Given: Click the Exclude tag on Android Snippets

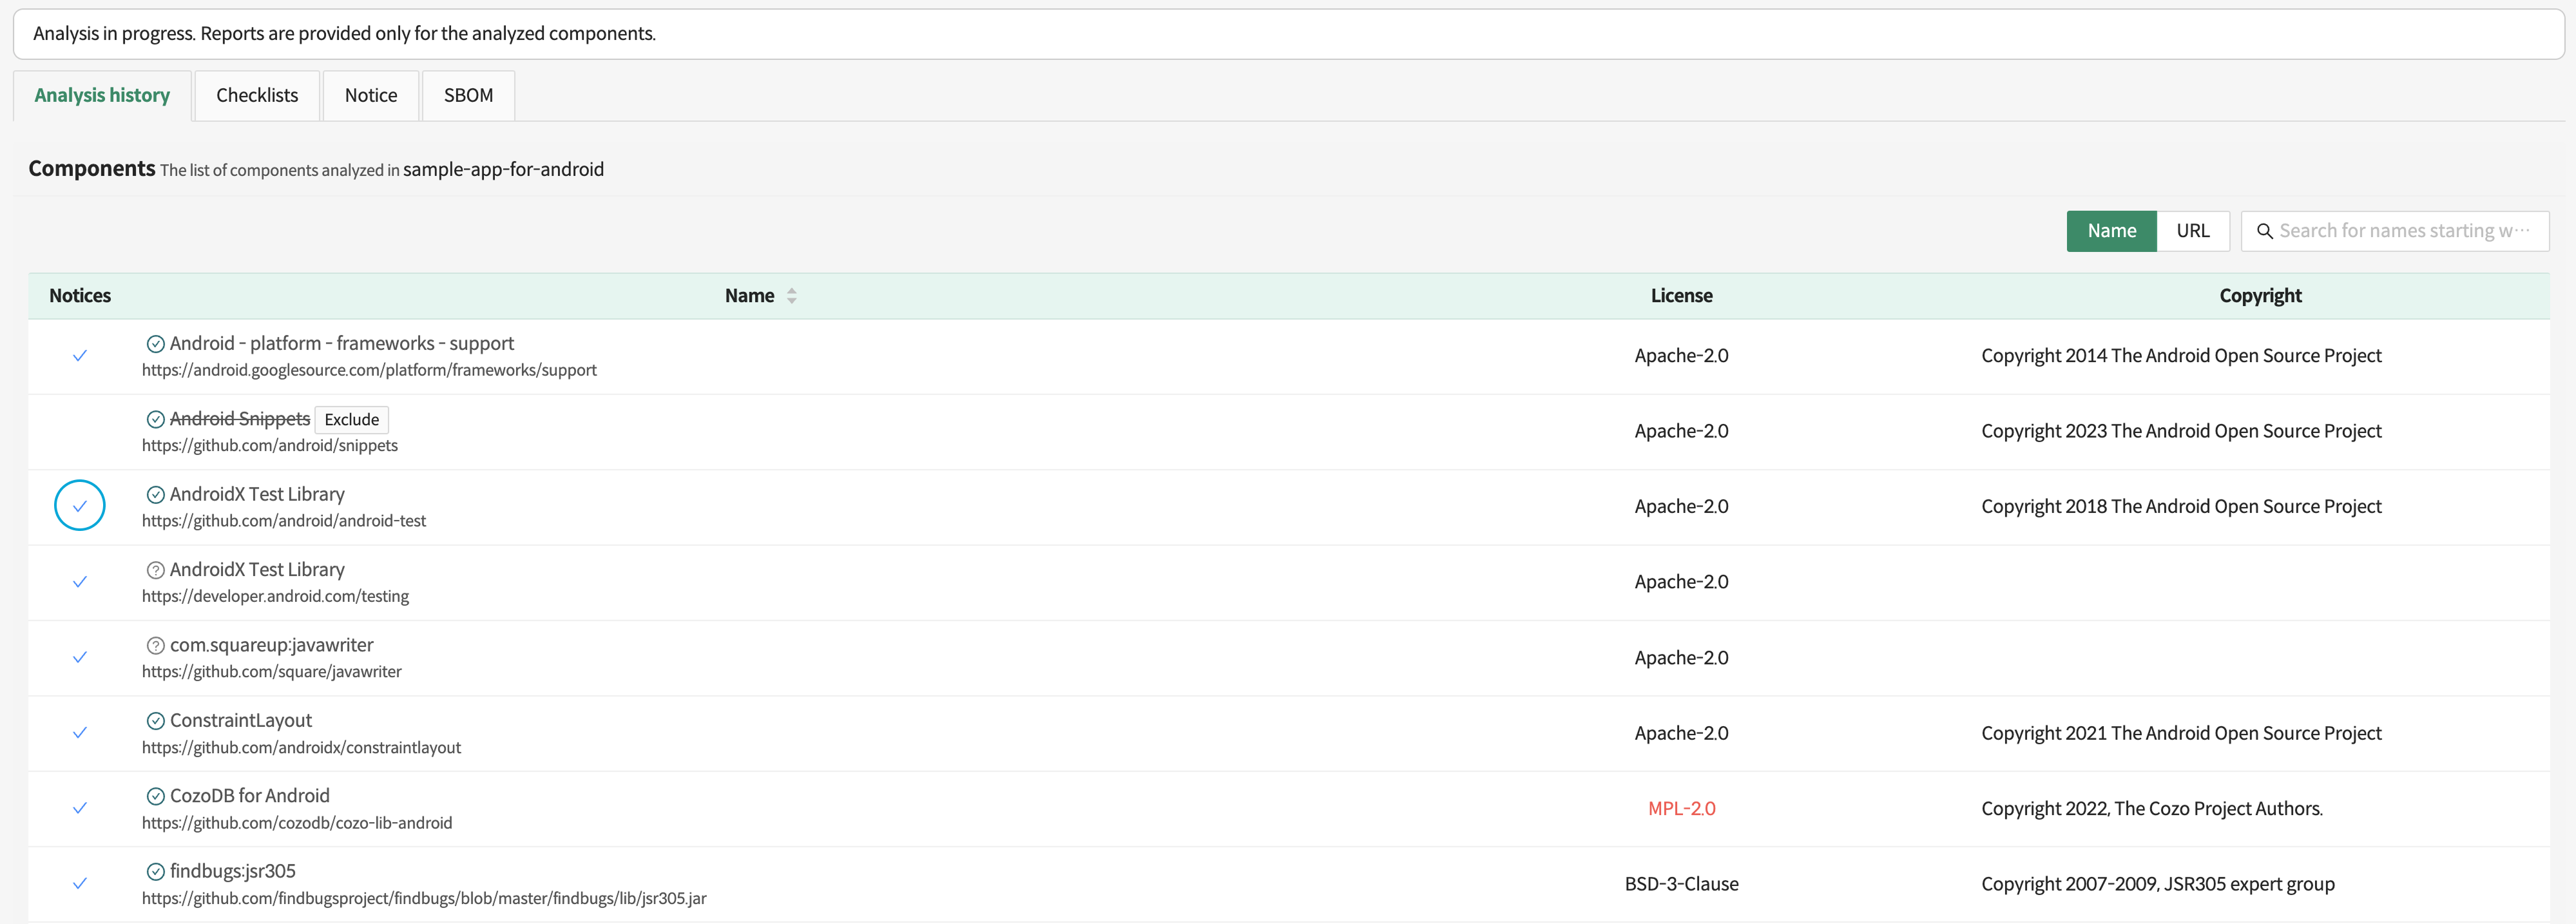Looking at the screenshot, I should [351, 420].
